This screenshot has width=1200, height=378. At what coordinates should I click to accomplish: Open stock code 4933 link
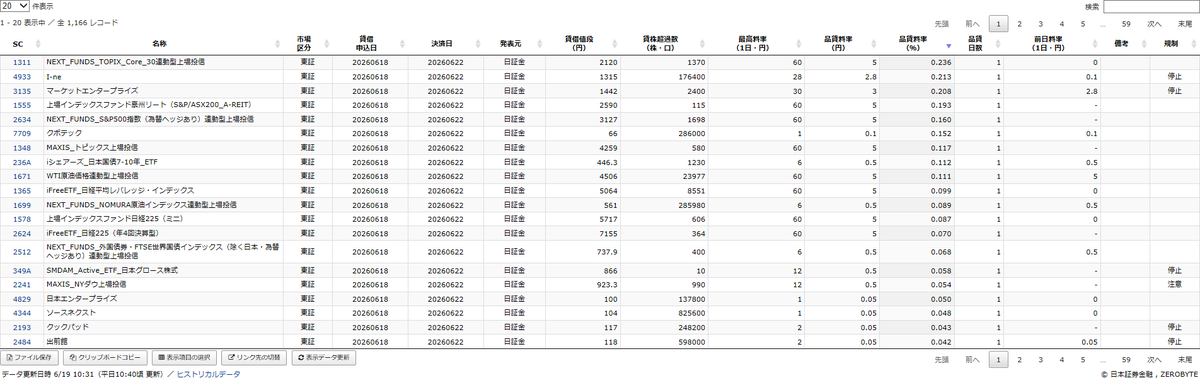[21, 76]
